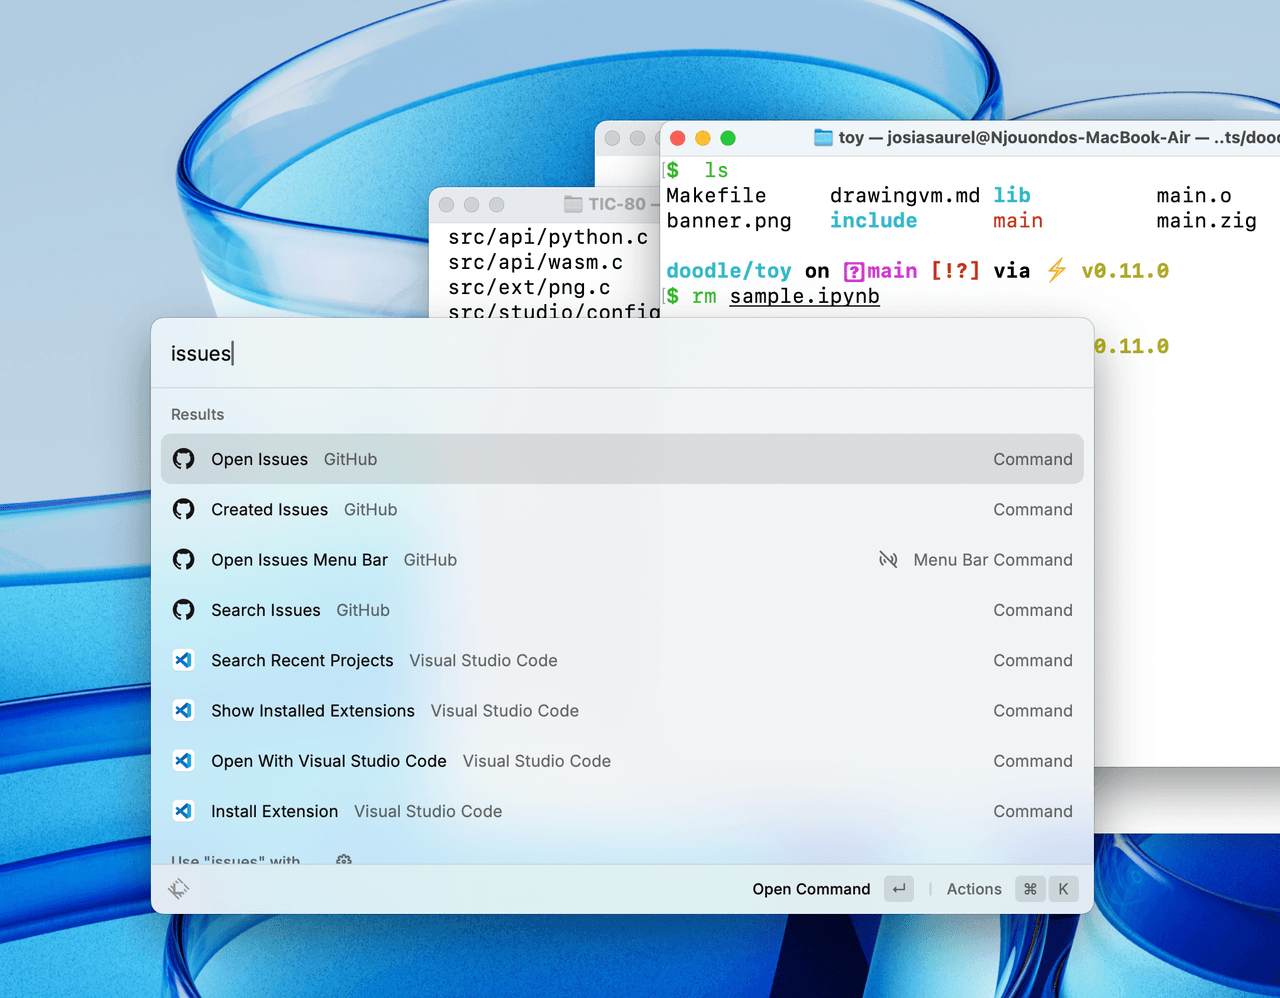Click the GitHub icon beside Search Issues
This screenshot has width=1280, height=998.
[184, 610]
